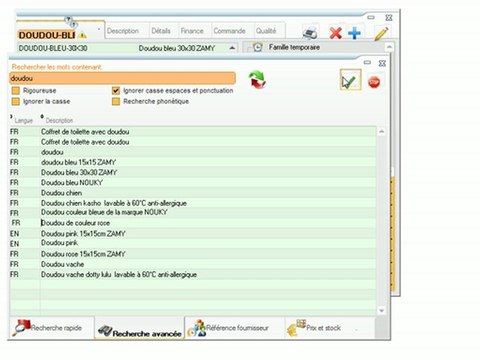Select the Doudou bleu 30x30 ZAMY result row
This screenshot has height=360, width=480.
(x=193, y=173)
